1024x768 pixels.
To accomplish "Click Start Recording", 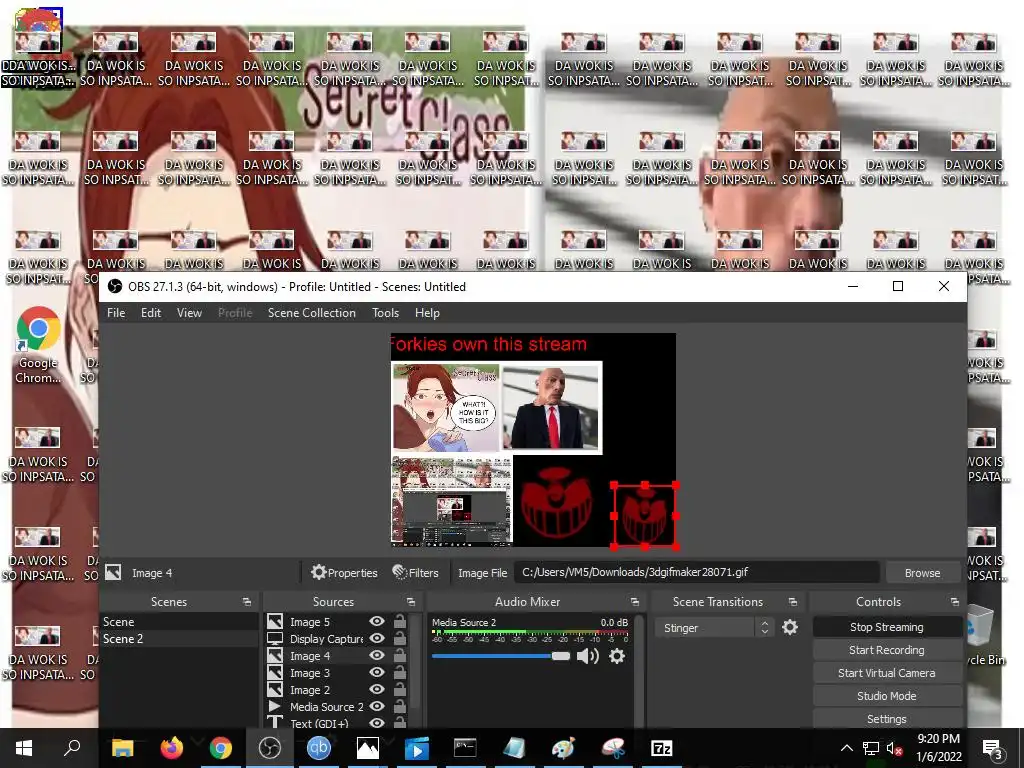I will [886, 650].
